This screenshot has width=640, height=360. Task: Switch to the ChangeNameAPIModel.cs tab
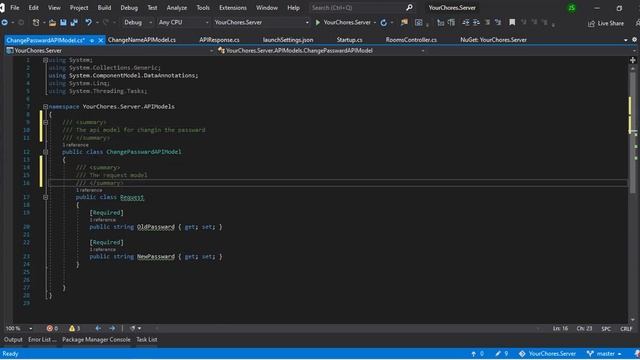pyautogui.click(x=142, y=40)
